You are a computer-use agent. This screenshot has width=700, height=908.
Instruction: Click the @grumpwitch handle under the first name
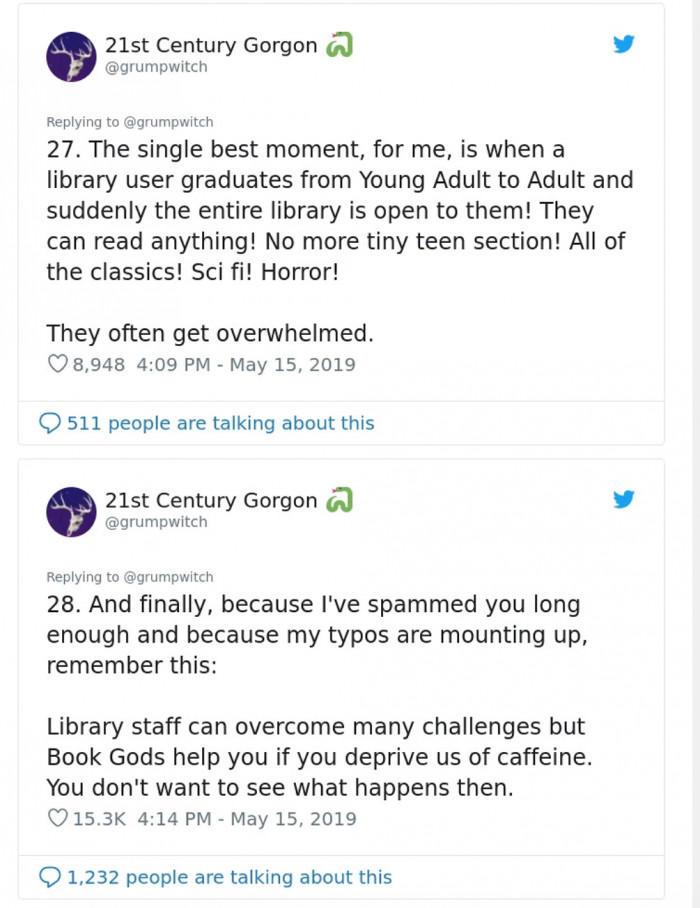156,67
